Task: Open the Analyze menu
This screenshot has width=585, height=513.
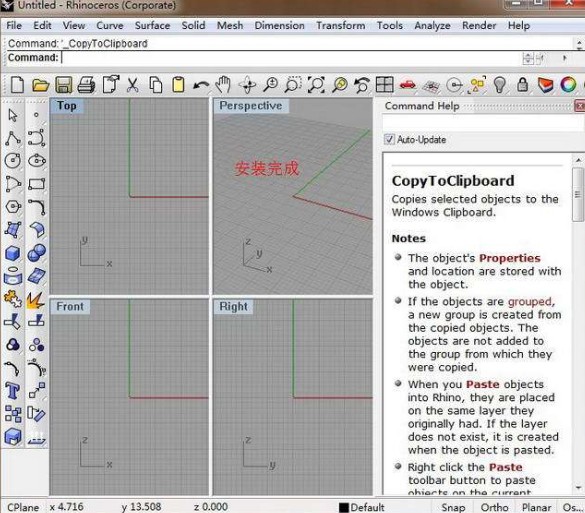Action: [432, 25]
